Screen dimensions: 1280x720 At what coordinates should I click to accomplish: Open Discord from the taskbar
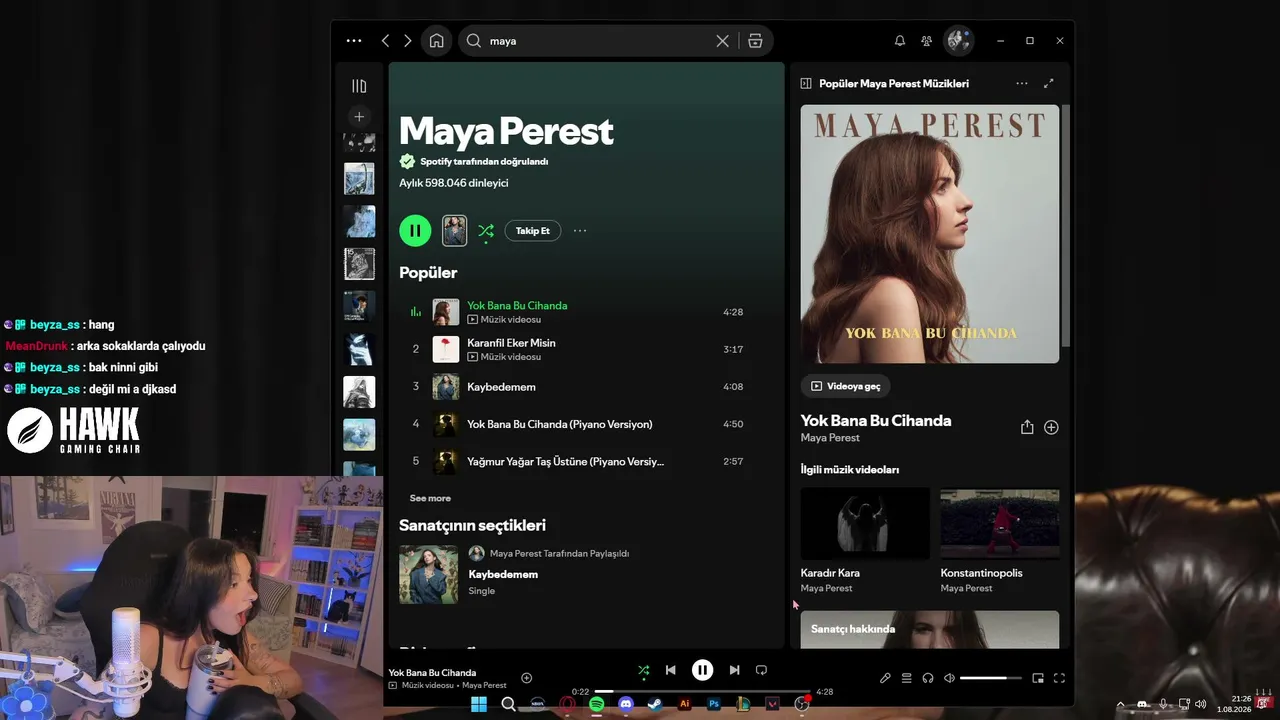coord(626,704)
